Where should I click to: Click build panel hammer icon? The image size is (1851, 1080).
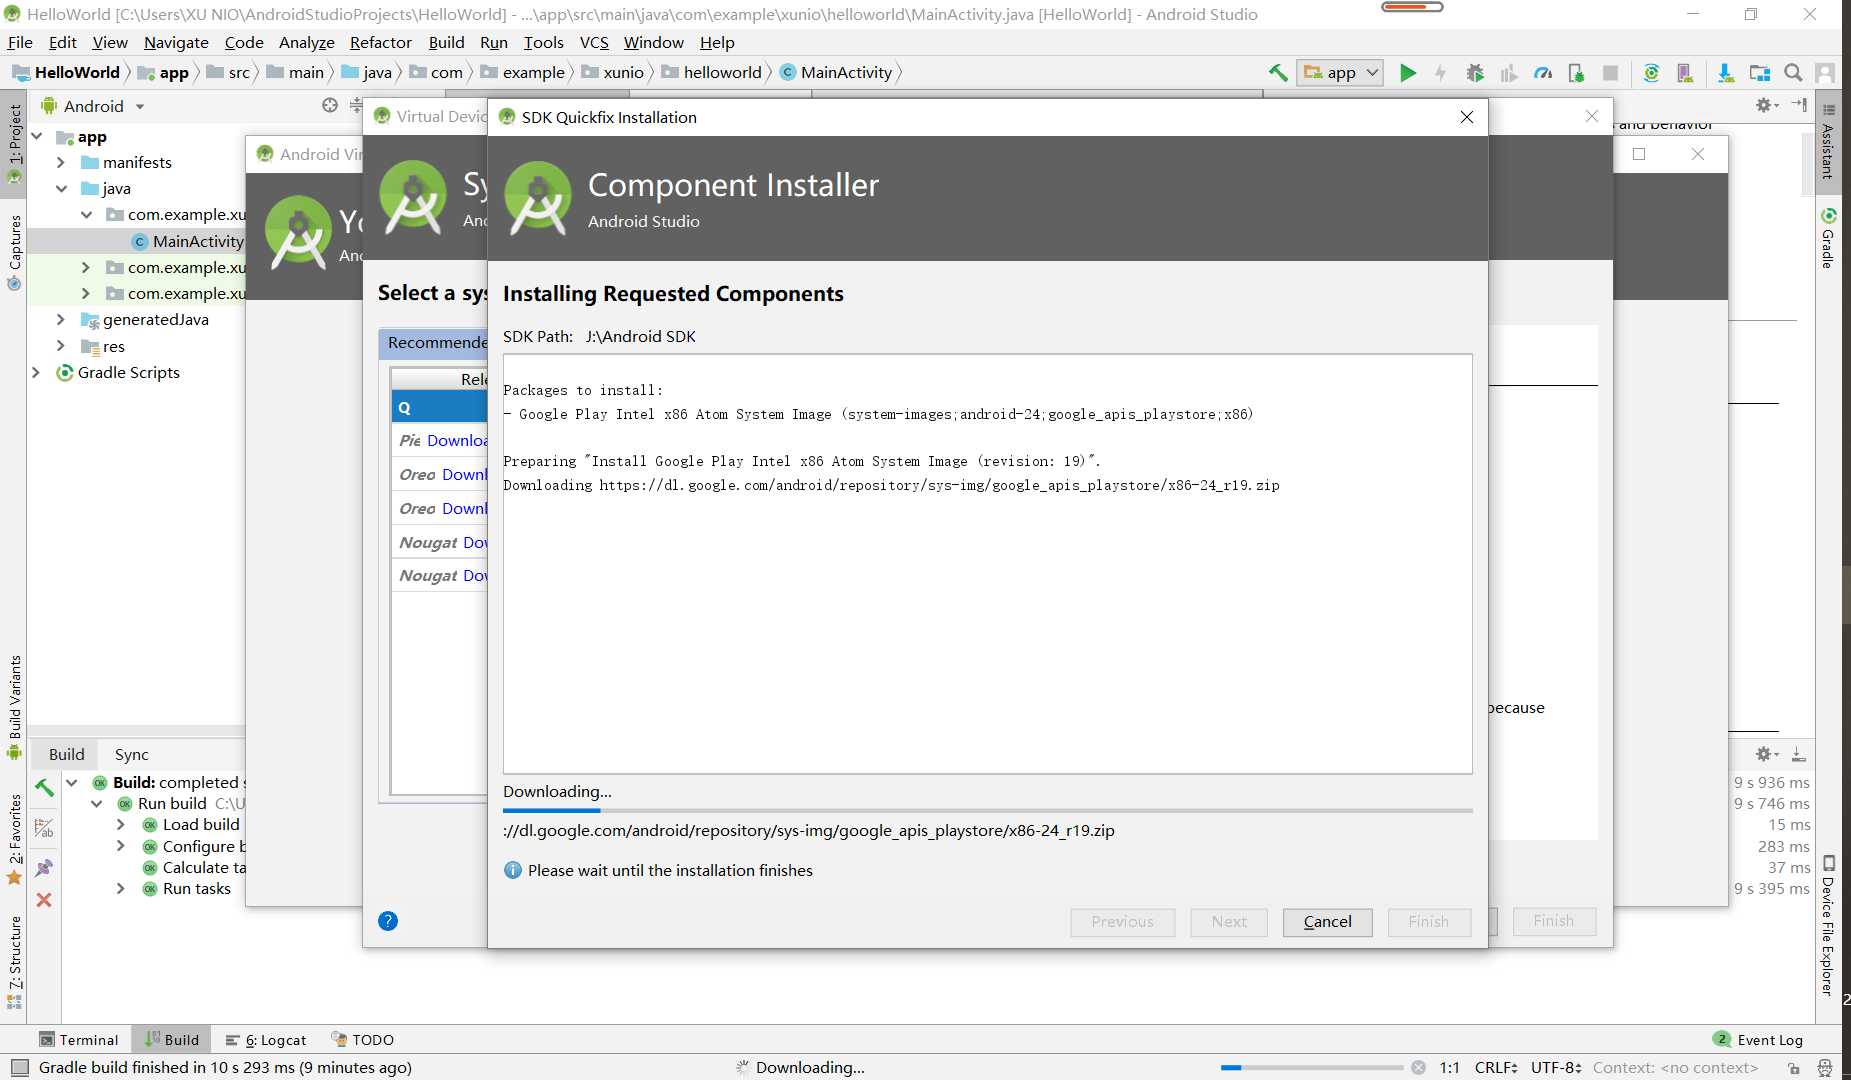pyautogui.click(x=44, y=788)
